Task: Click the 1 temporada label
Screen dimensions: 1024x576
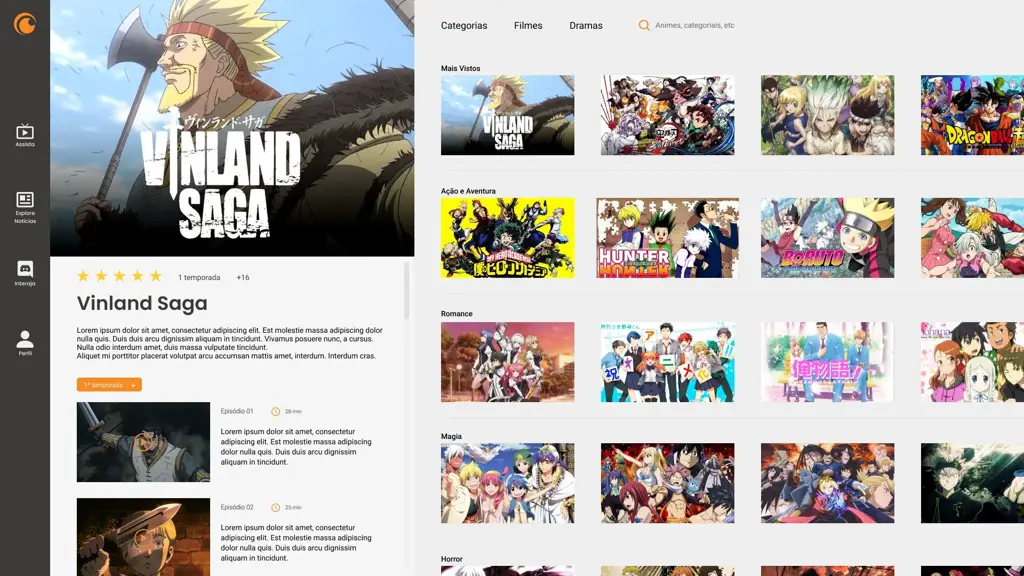Action: click(199, 278)
